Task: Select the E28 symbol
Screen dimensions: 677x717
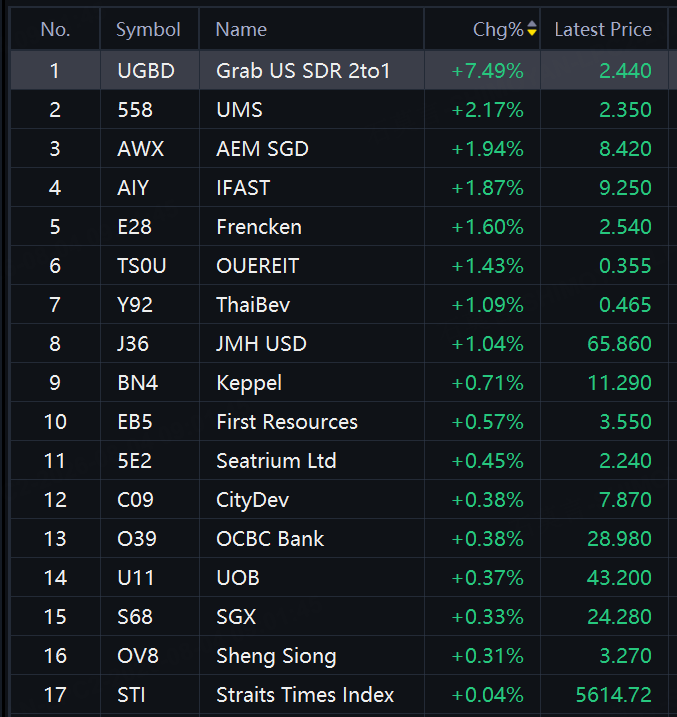Action: pos(134,227)
